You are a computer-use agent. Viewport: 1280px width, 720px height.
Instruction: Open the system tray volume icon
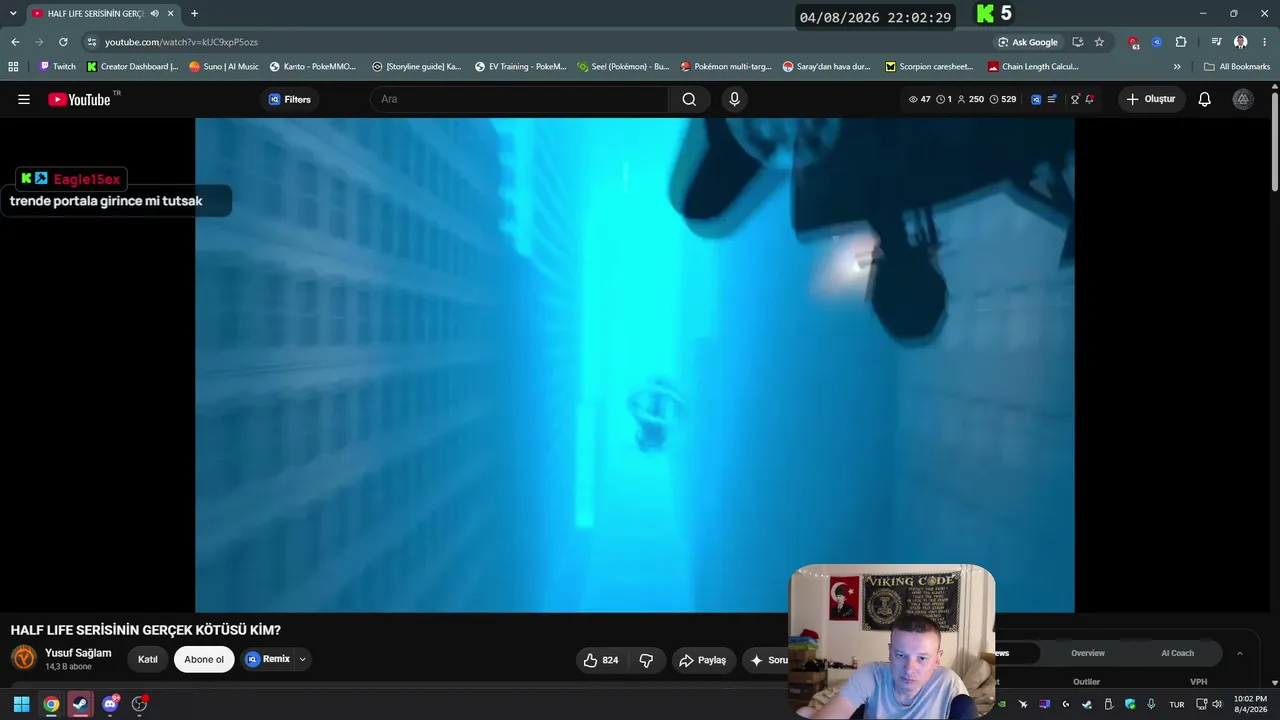tap(1217, 704)
